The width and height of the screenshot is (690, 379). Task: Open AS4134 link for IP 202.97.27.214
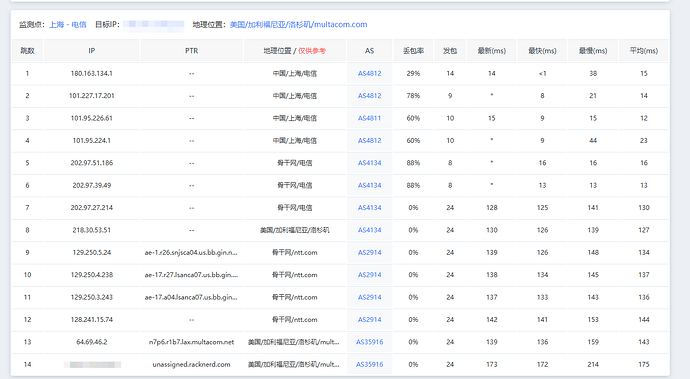coord(370,207)
